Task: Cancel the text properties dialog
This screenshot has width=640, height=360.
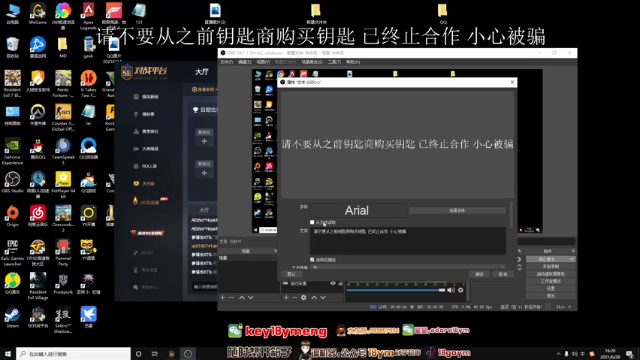Action: pos(503,274)
